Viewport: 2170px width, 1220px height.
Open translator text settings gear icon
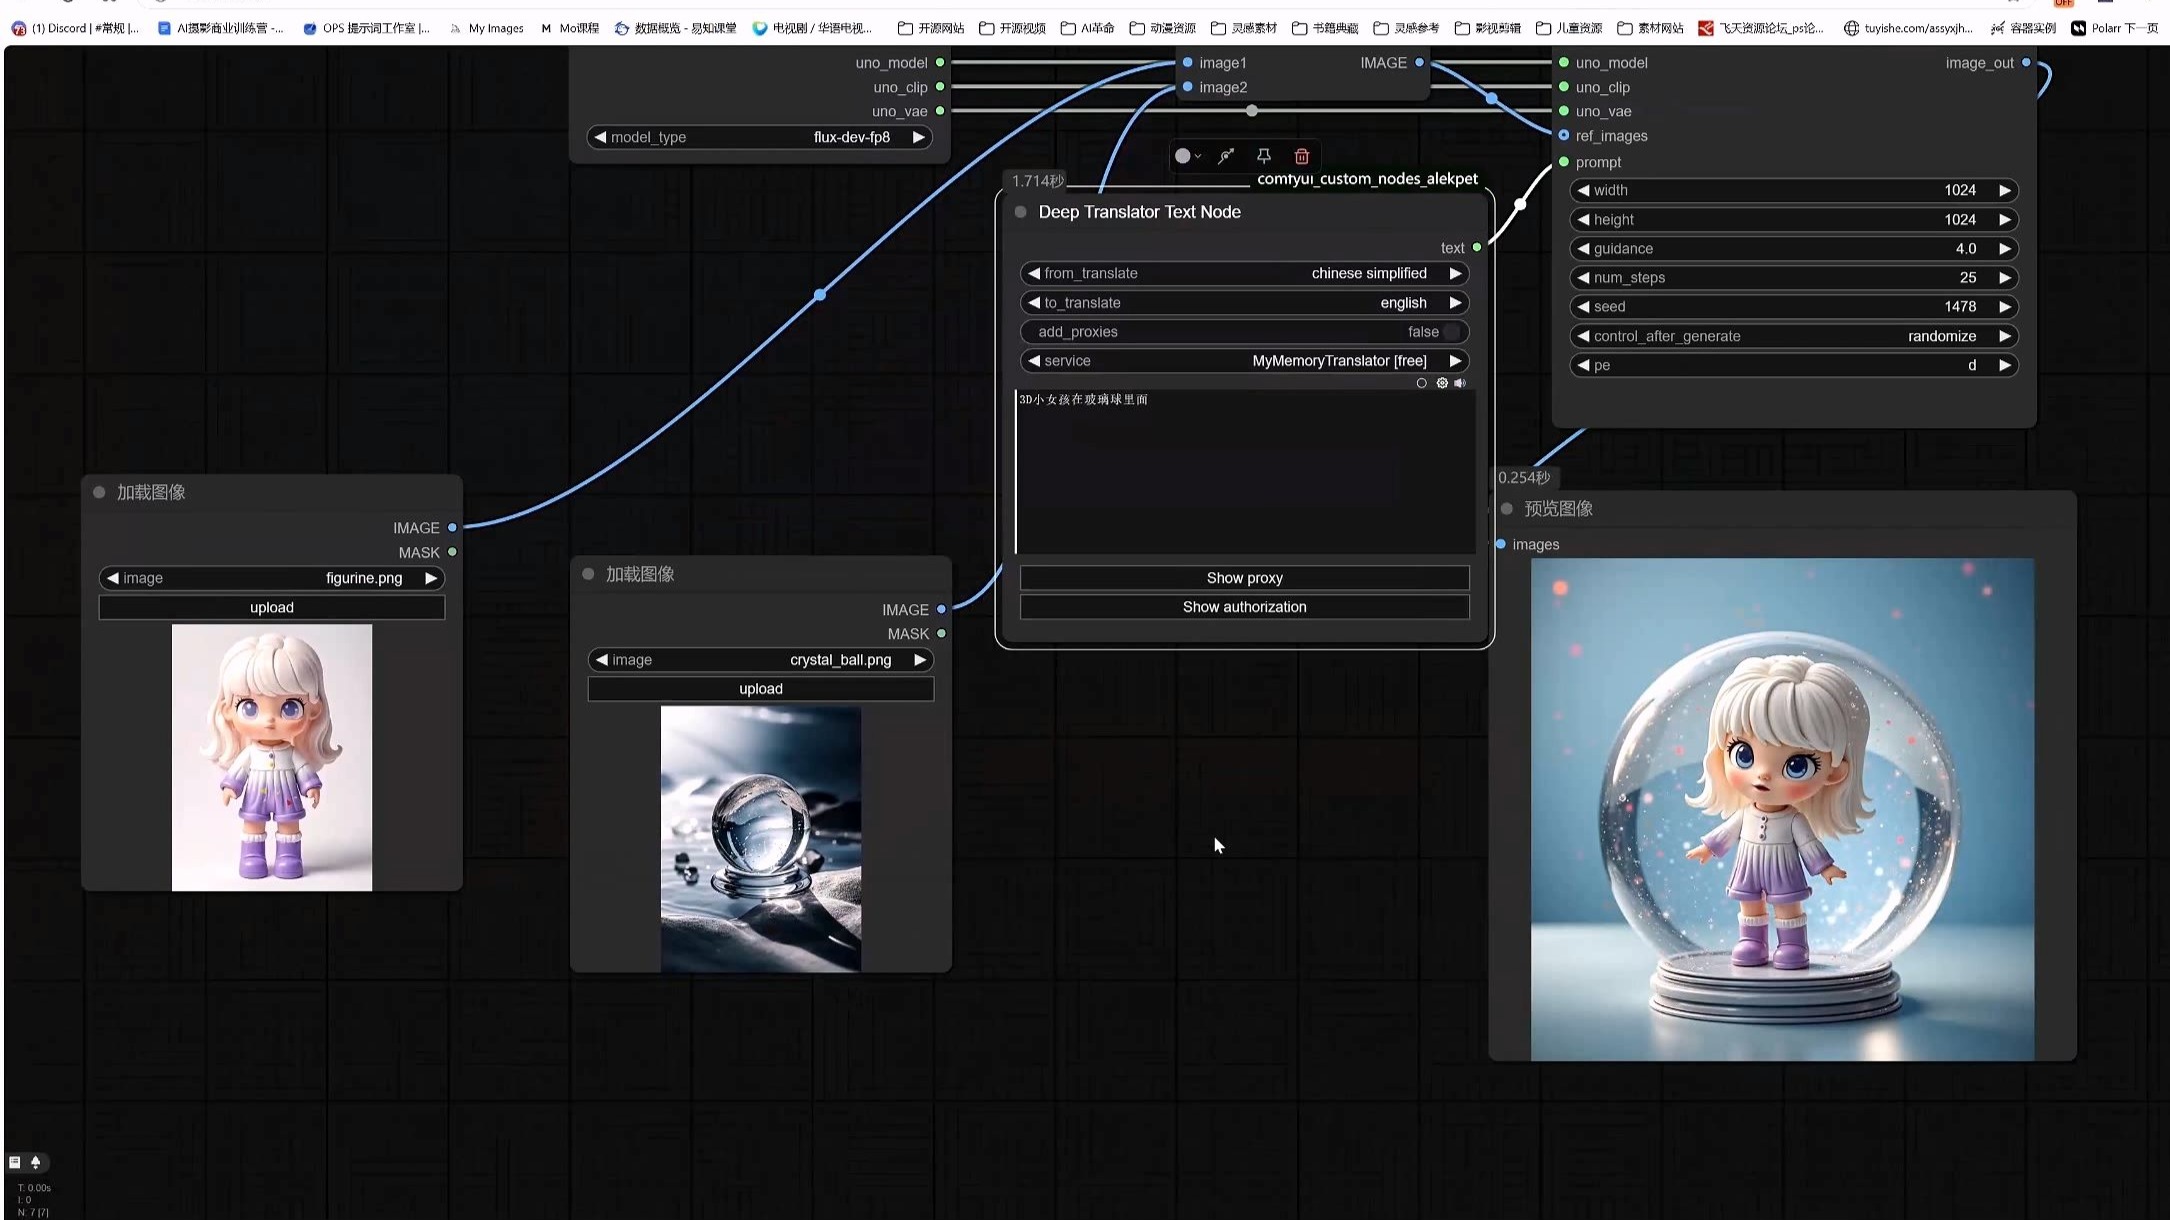point(1441,383)
